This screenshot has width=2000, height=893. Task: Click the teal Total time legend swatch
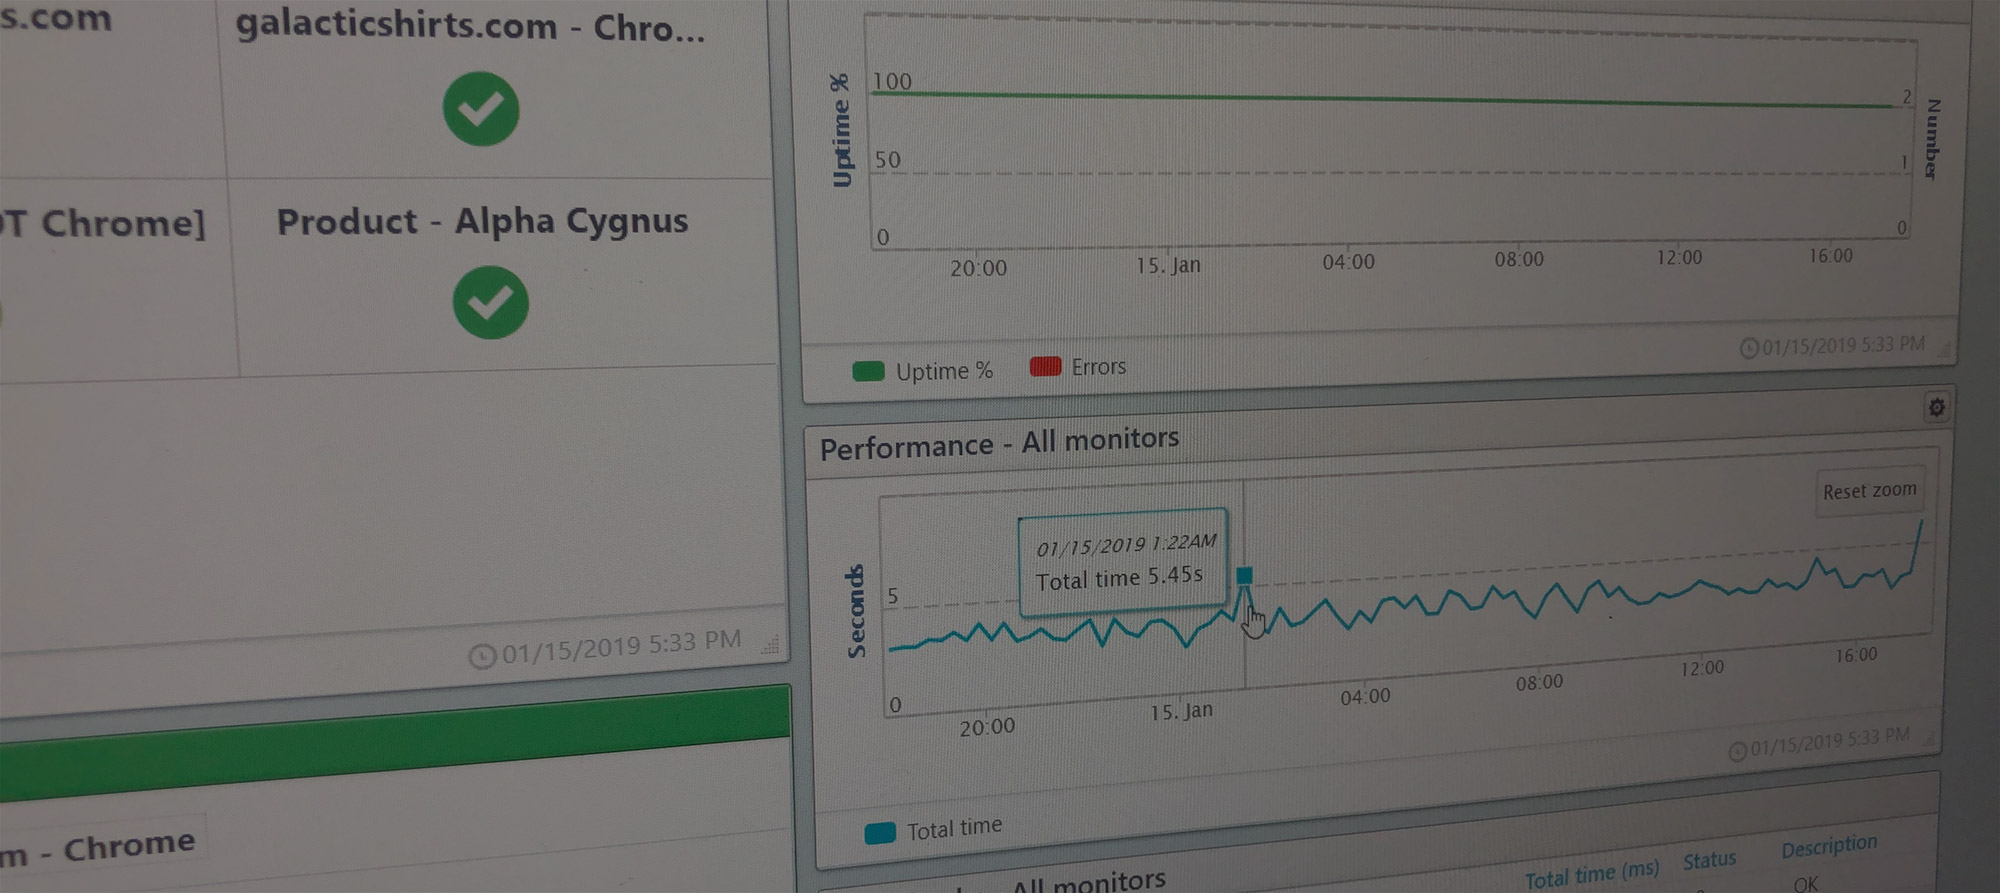[x=880, y=833]
